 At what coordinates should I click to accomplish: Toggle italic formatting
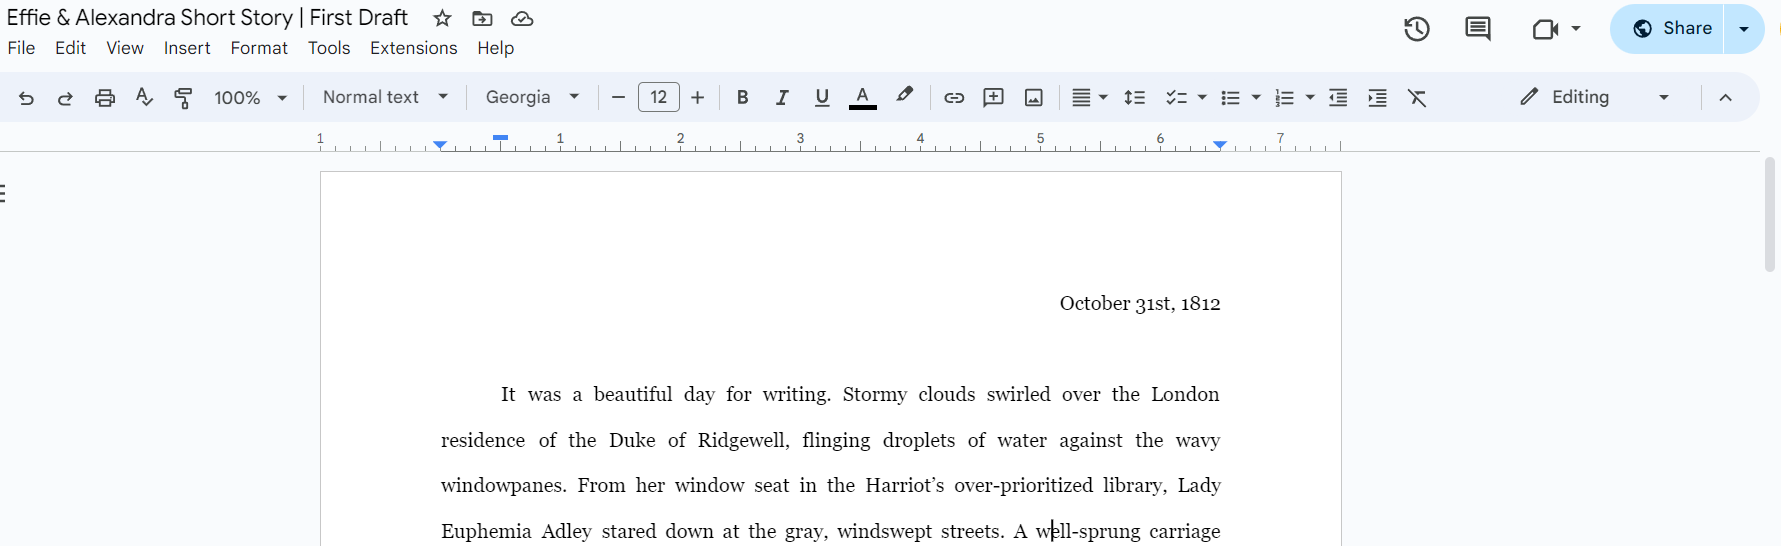[782, 97]
